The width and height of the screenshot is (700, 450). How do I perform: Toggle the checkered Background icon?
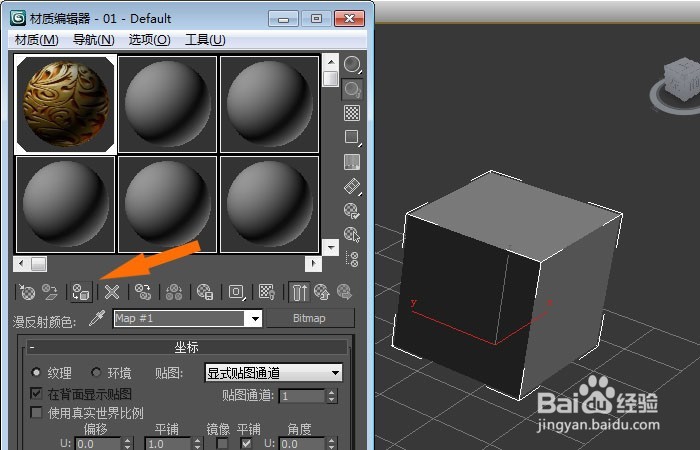pyautogui.click(x=352, y=113)
